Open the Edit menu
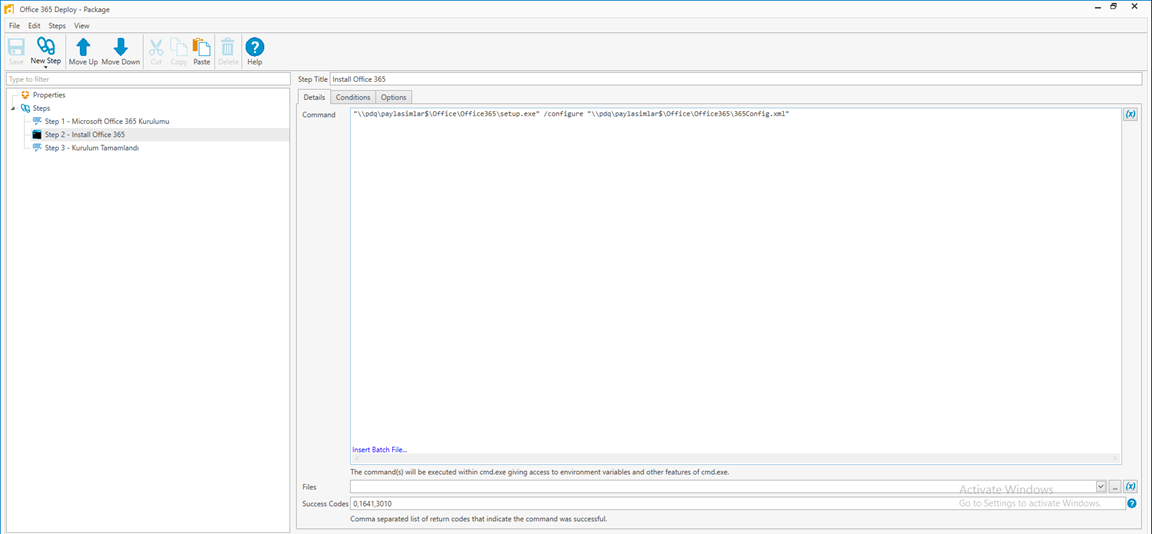The width and height of the screenshot is (1152, 534). click(35, 26)
